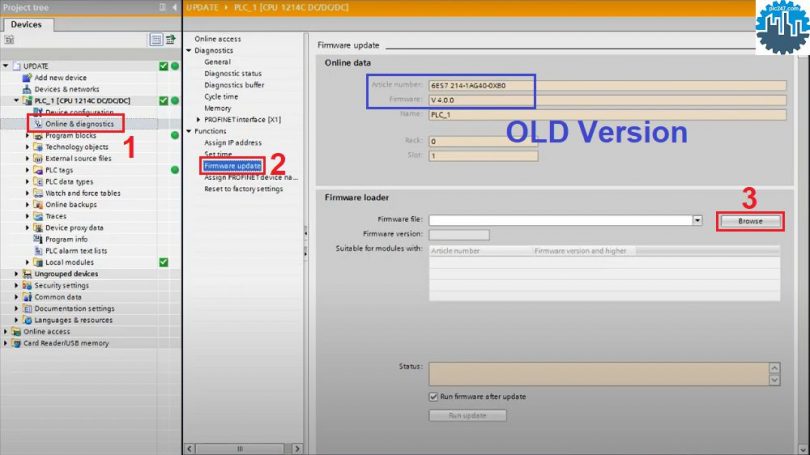Click navigation horizontal scrollbar right arrow
810x455 pixels.
(297, 448)
